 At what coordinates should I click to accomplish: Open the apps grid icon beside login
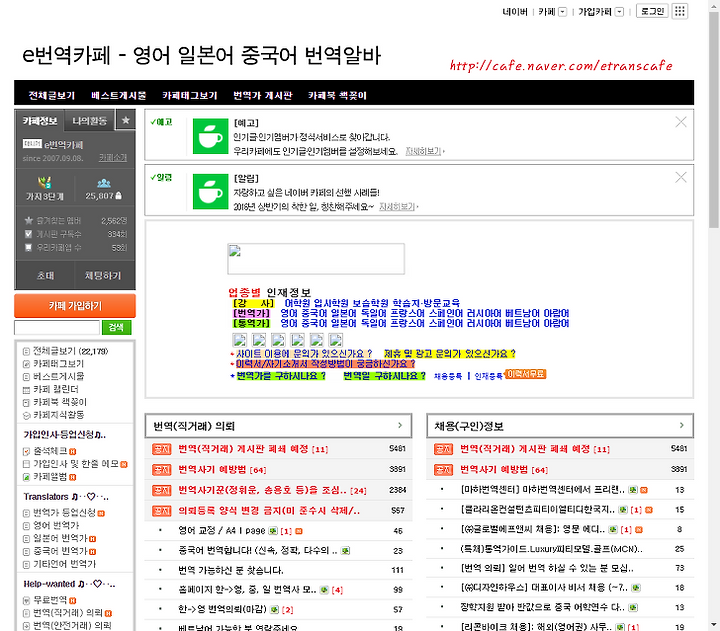[680, 11]
